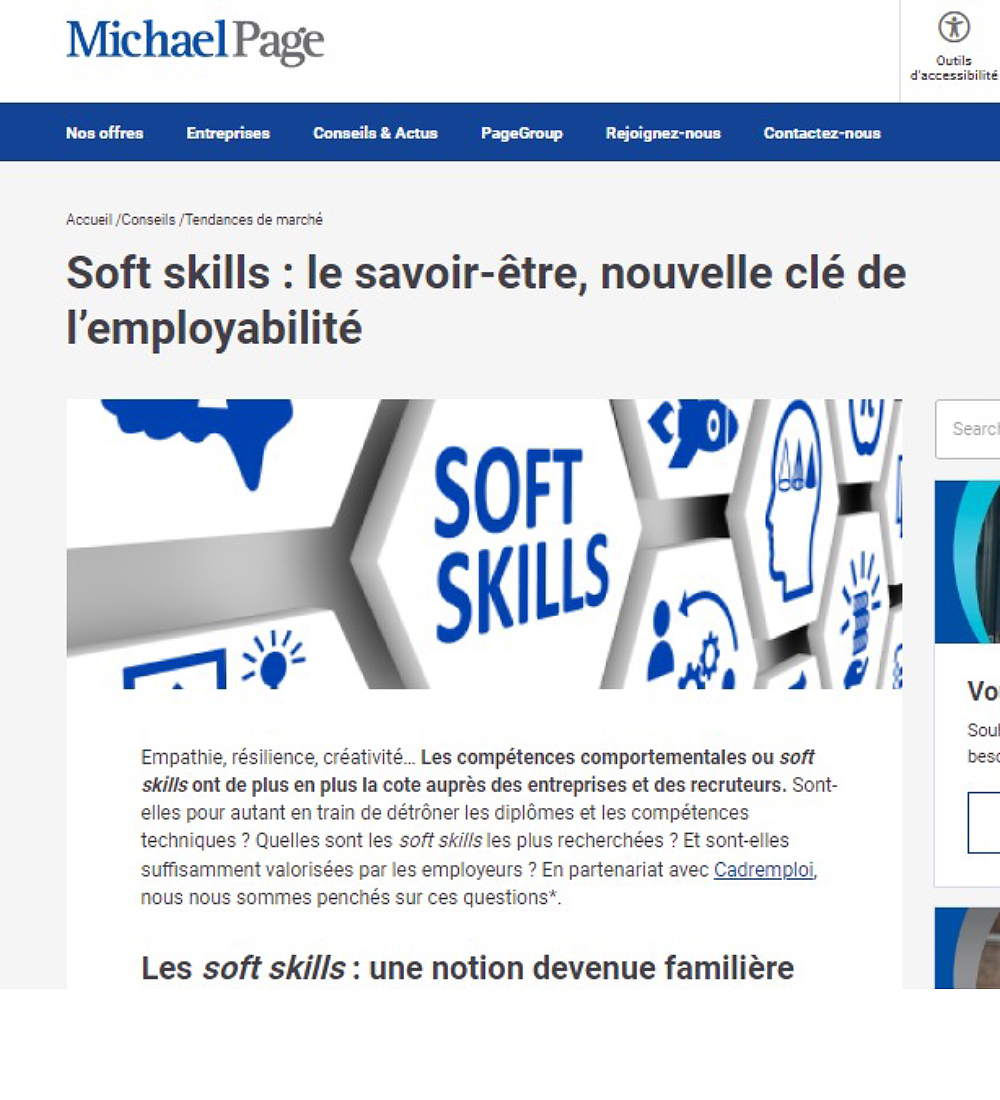Viewport: 1000px width, 1100px height.
Task: Go to Contactez-nous
Action: [822, 133]
